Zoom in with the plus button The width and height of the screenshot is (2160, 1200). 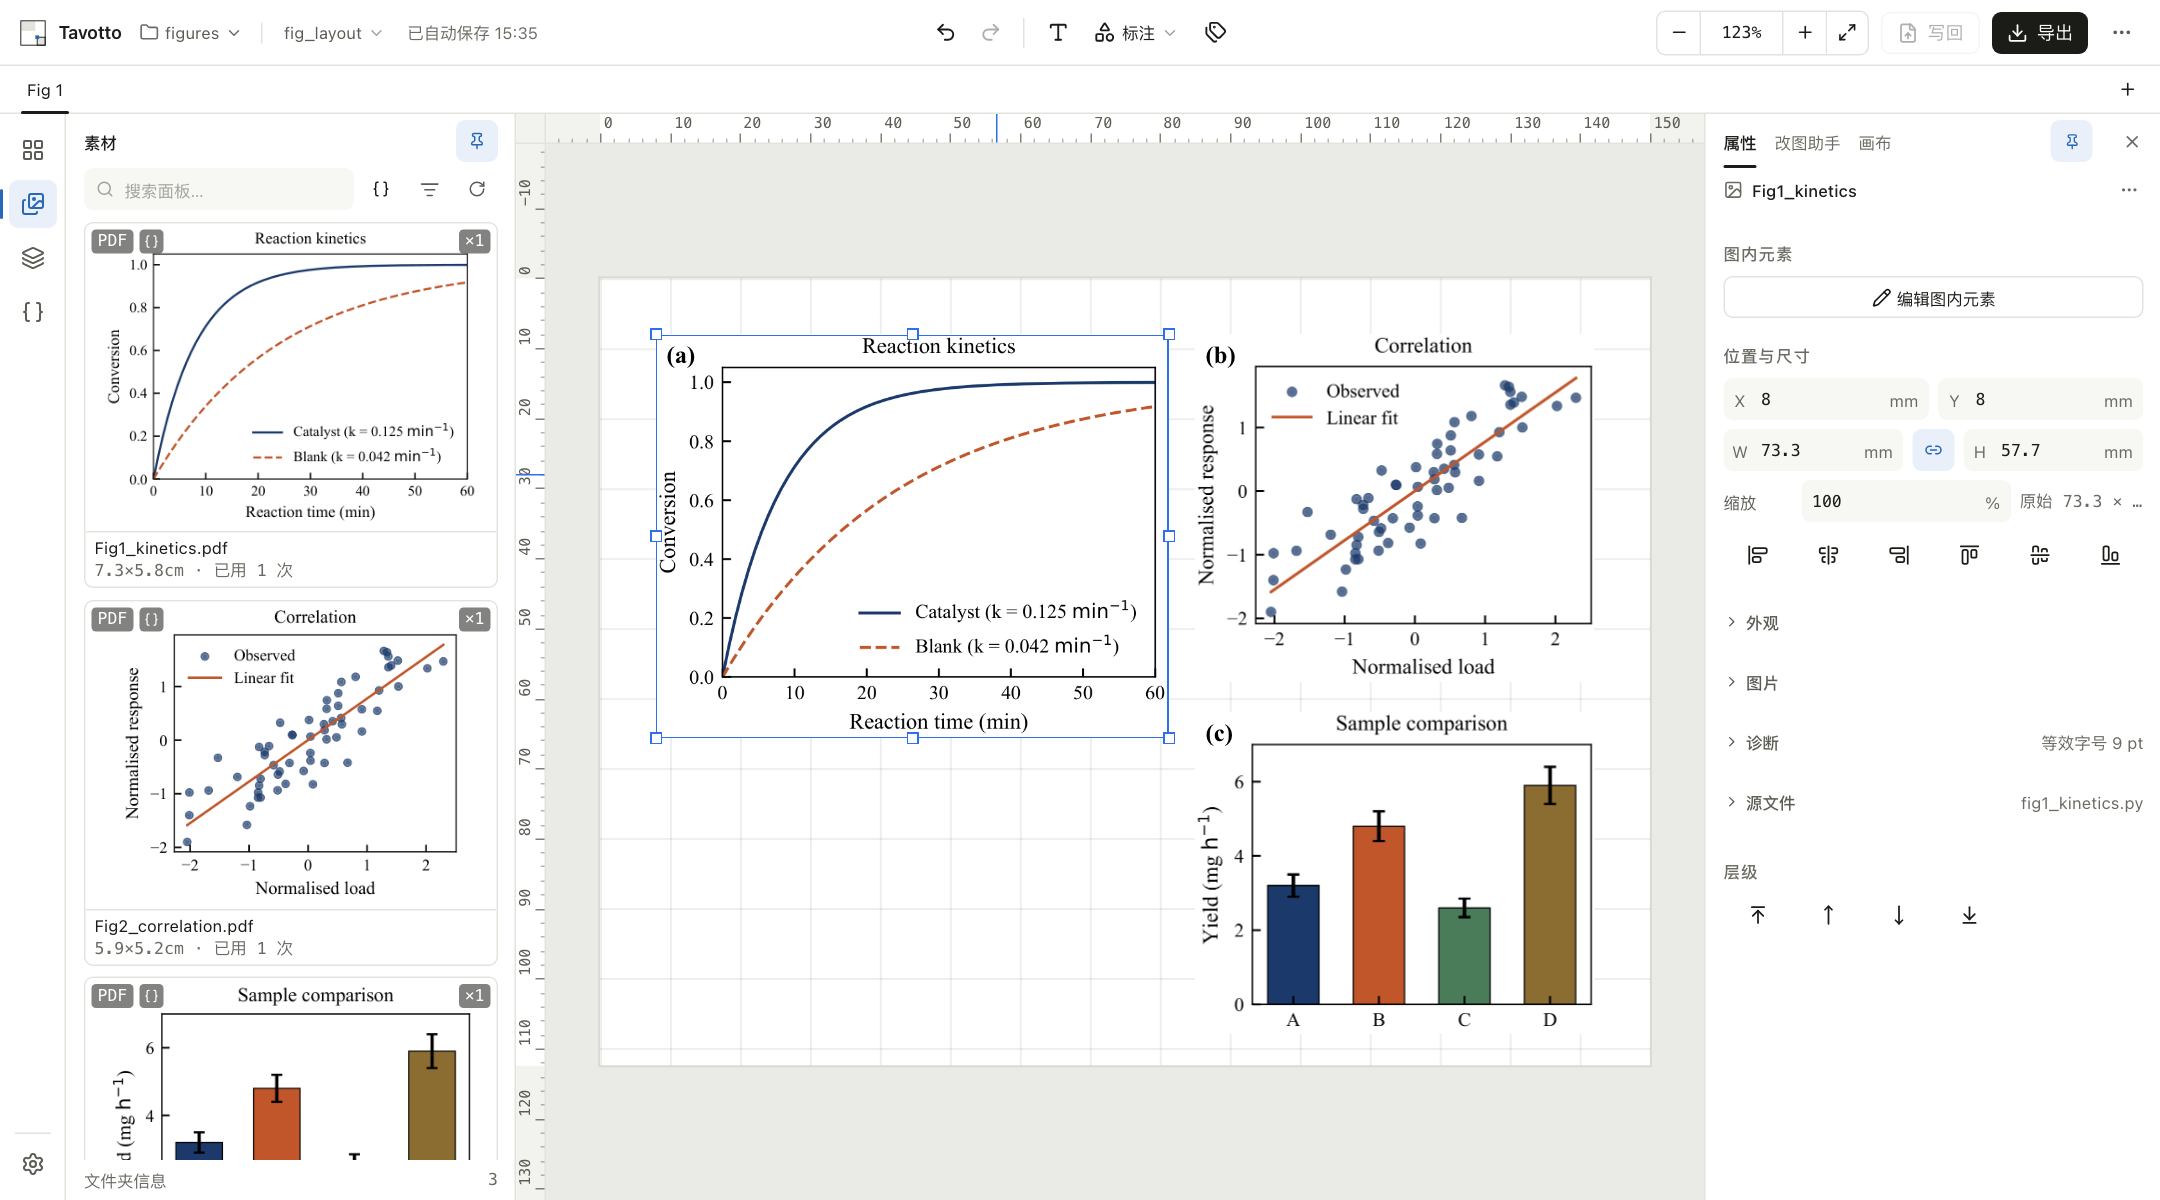pos(1804,33)
